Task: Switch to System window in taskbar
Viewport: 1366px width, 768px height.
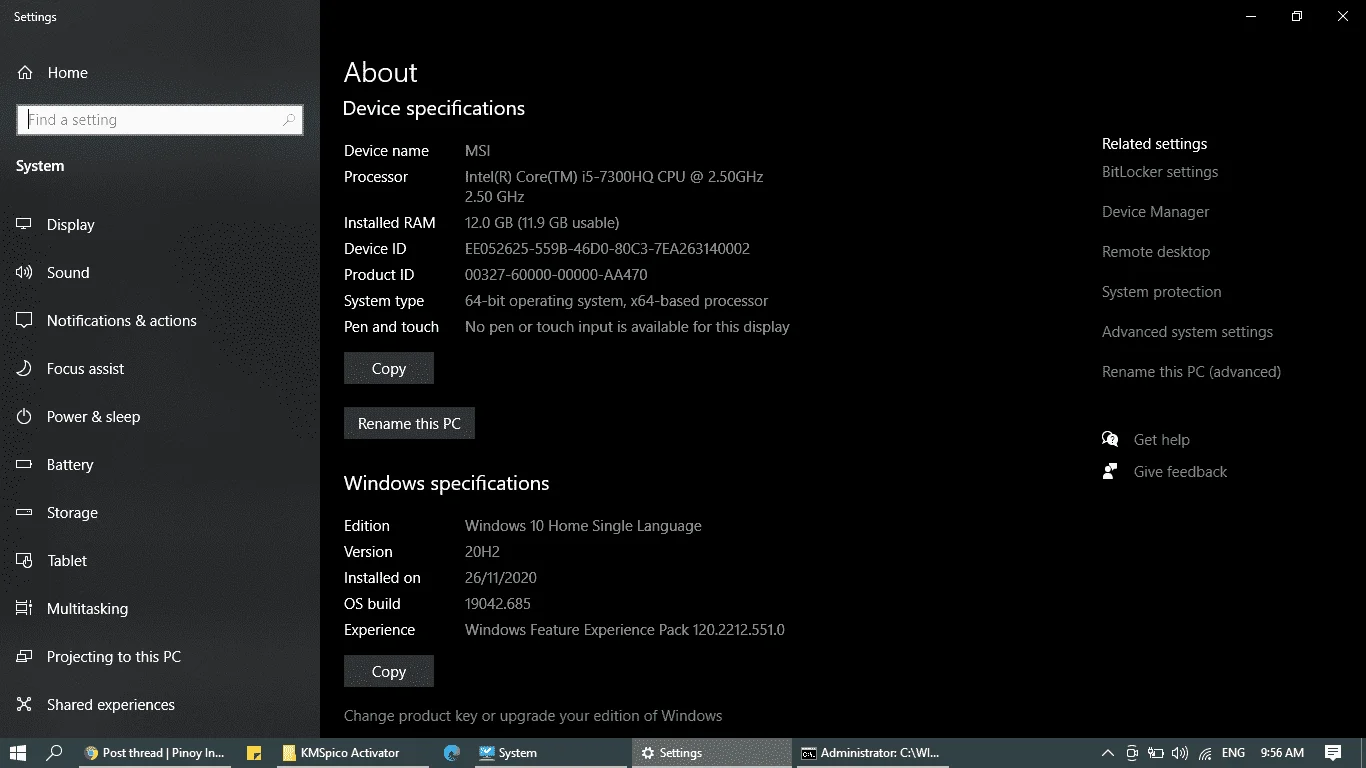Action: [549, 753]
